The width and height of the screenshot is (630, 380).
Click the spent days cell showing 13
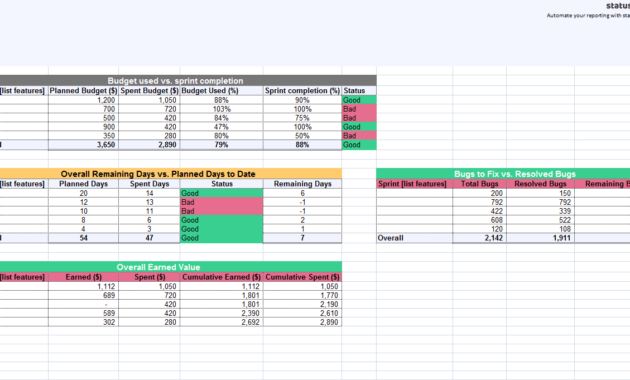[149, 202]
